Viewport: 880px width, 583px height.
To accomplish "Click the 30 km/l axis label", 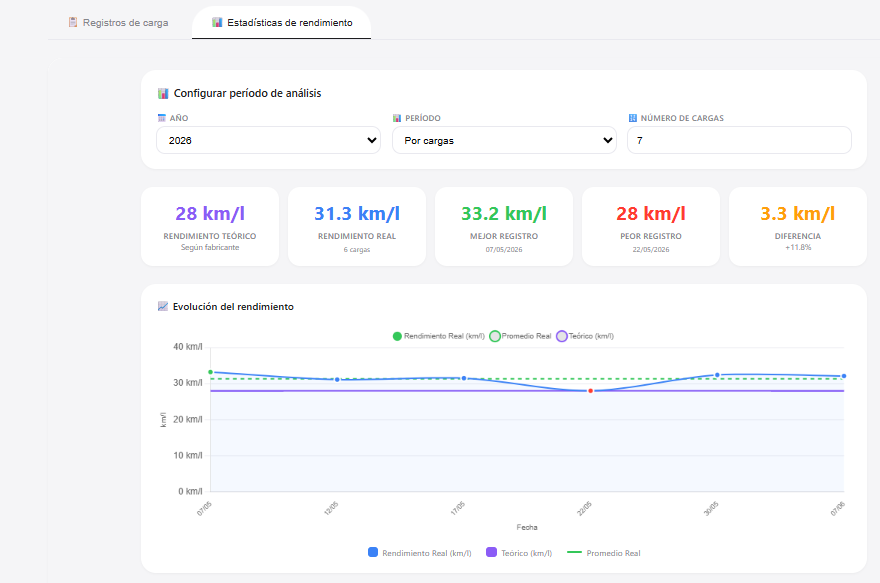I will click(x=187, y=383).
